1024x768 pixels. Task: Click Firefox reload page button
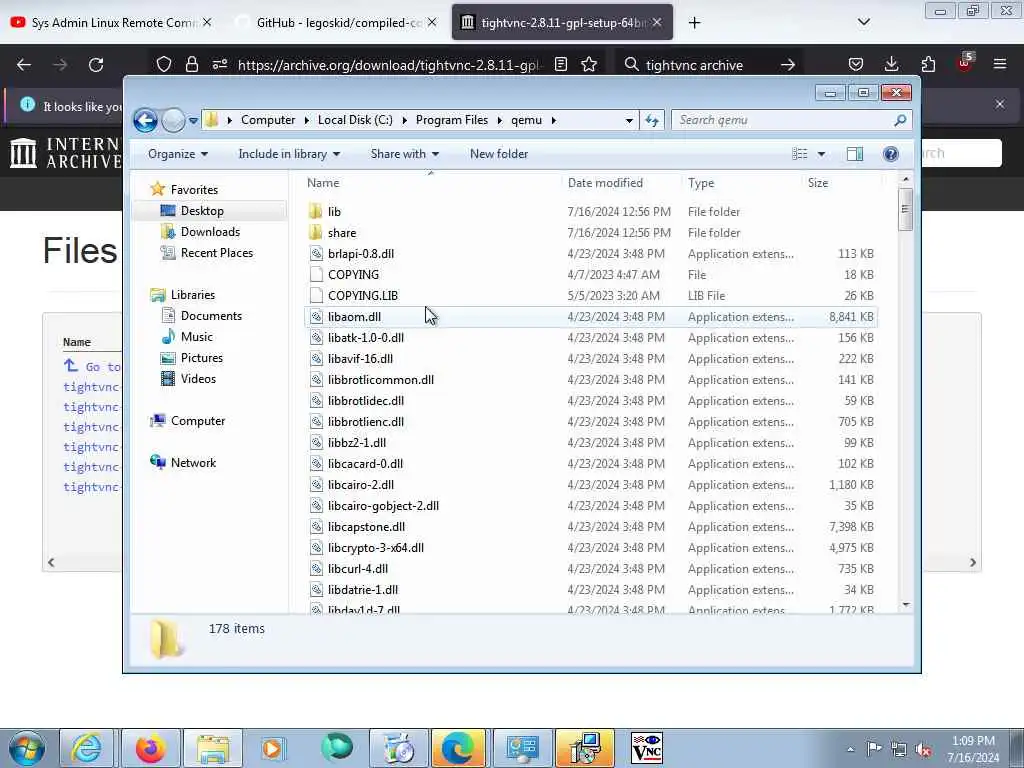96,65
